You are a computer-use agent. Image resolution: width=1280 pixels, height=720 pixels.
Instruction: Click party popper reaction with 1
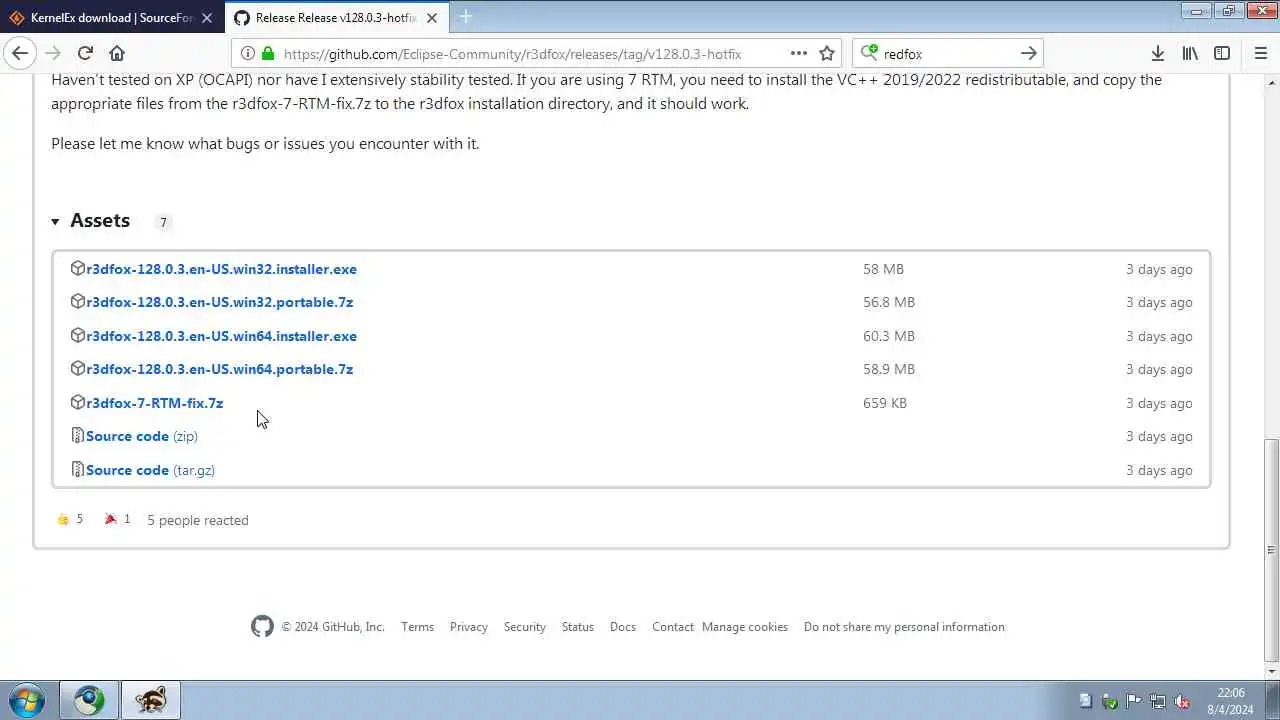pos(118,519)
